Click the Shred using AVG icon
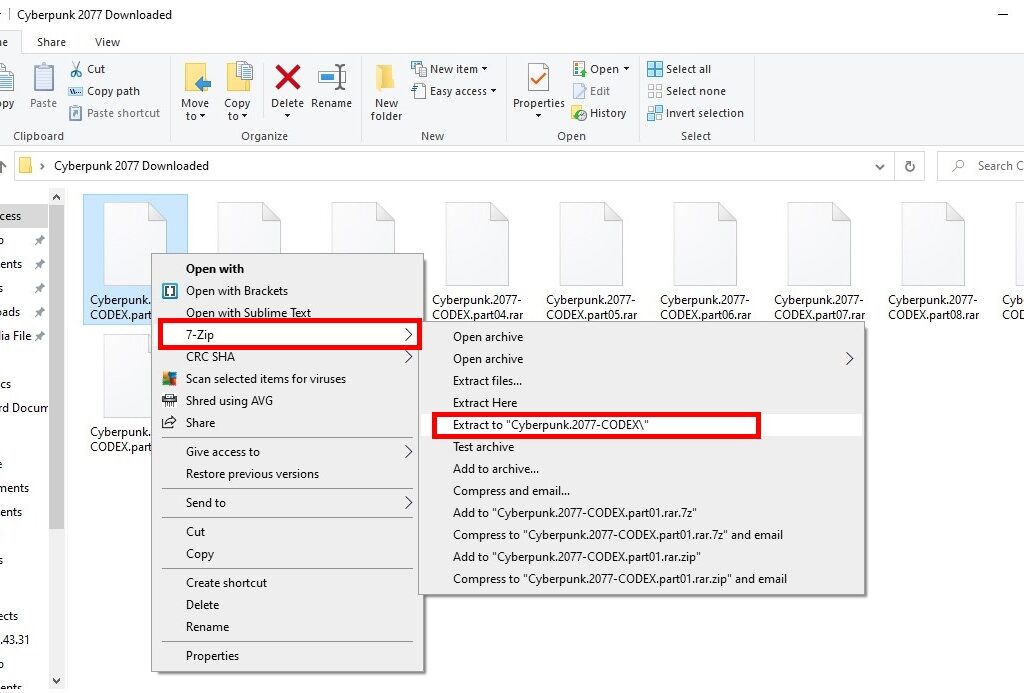Screen dimensions: 1024x693 pyautogui.click(x=170, y=400)
